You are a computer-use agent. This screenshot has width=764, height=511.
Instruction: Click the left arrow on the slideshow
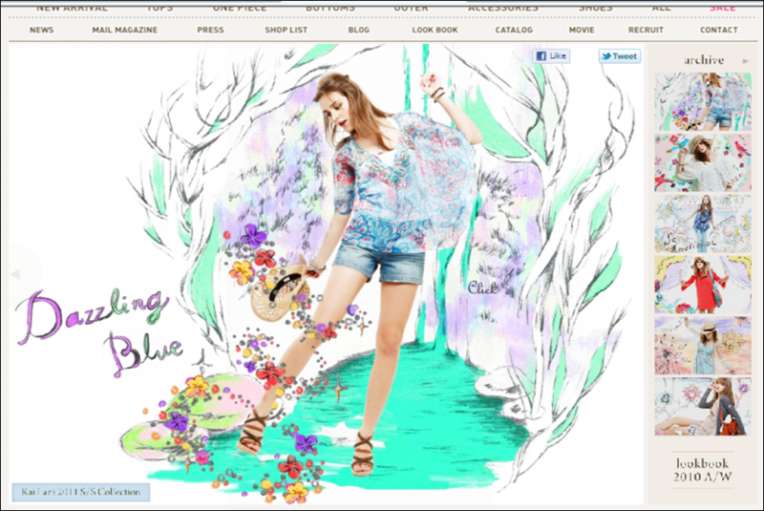(15, 273)
